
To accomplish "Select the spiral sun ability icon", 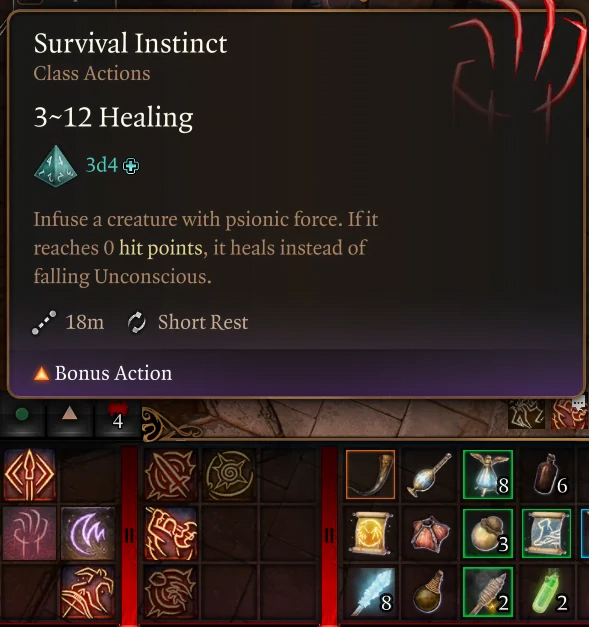I will coord(229,475).
